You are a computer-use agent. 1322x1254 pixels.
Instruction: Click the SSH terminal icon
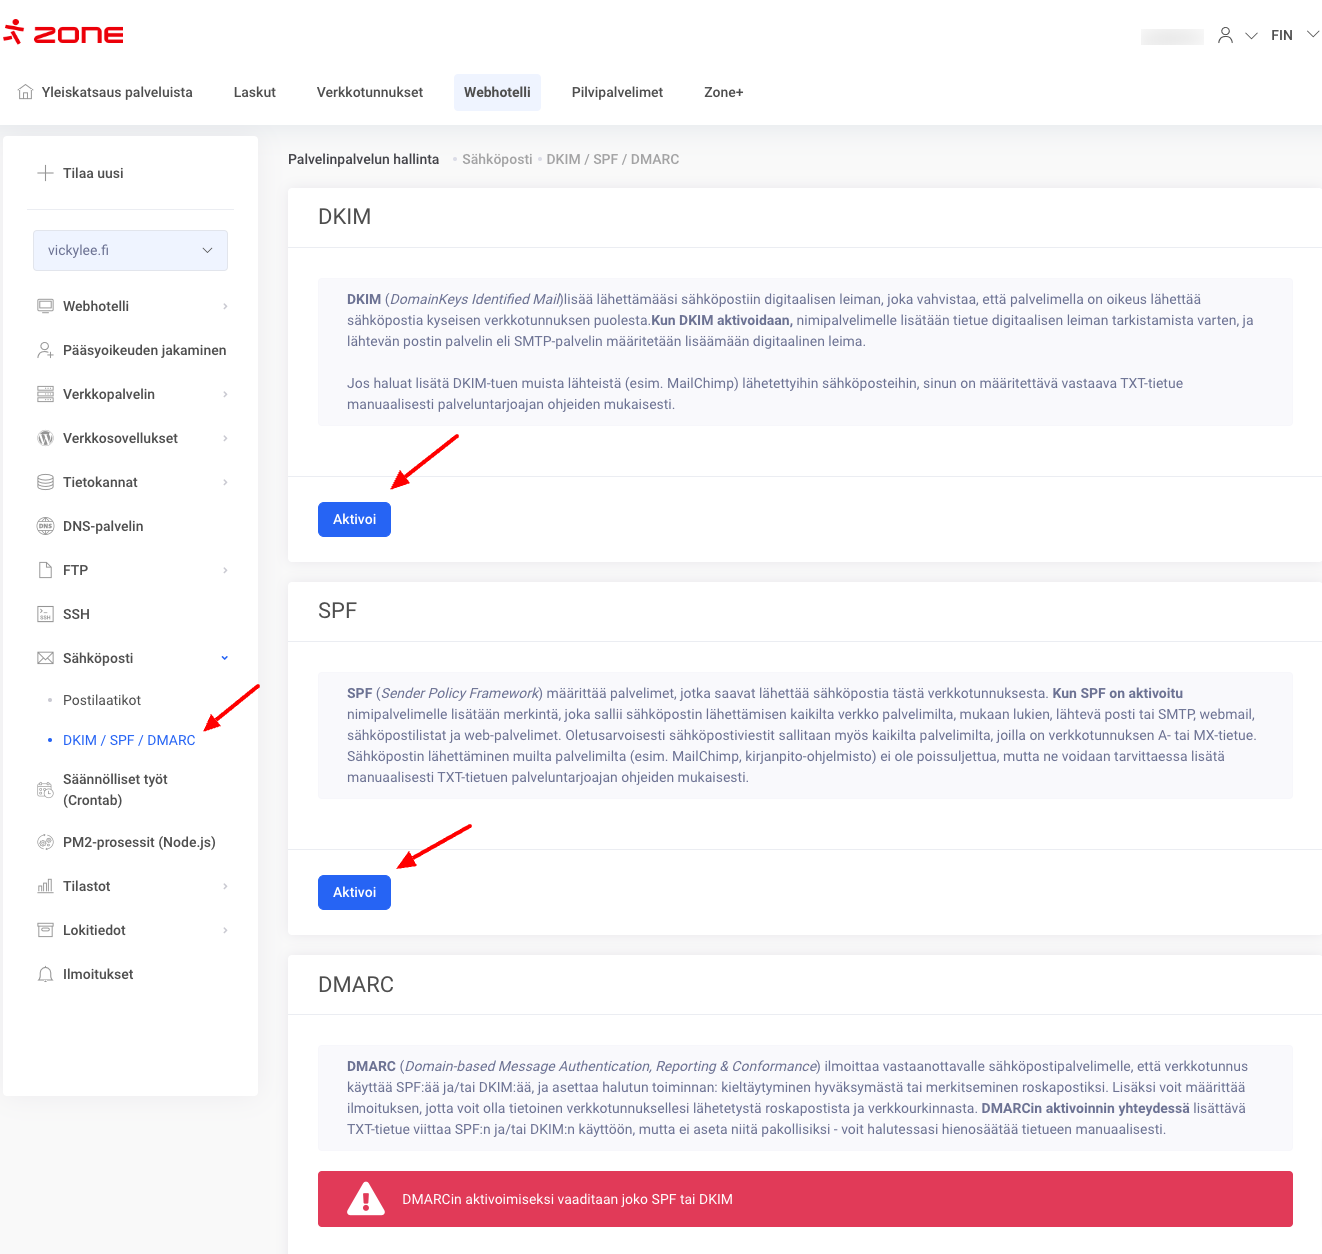coord(45,614)
